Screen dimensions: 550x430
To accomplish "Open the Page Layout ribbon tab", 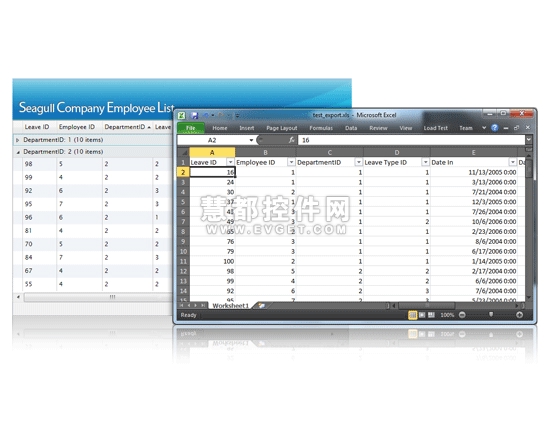I will pyautogui.click(x=282, y=128).
